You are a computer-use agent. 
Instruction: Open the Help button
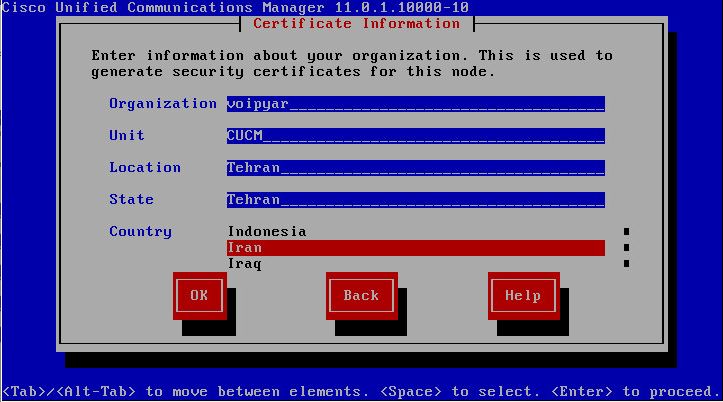[524, 296]
